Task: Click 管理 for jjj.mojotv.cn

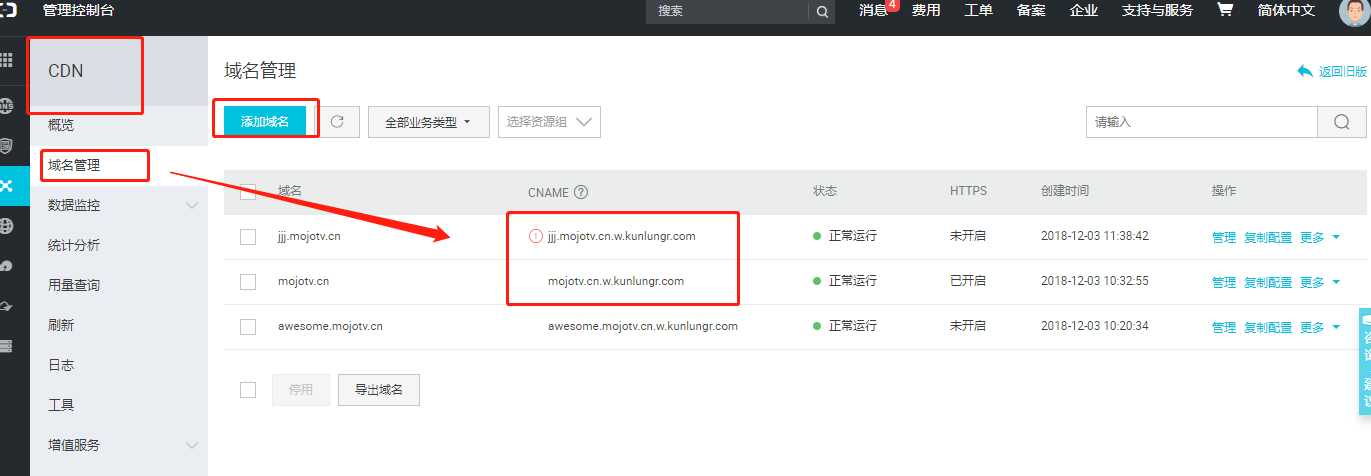Action: [1224, 237]
